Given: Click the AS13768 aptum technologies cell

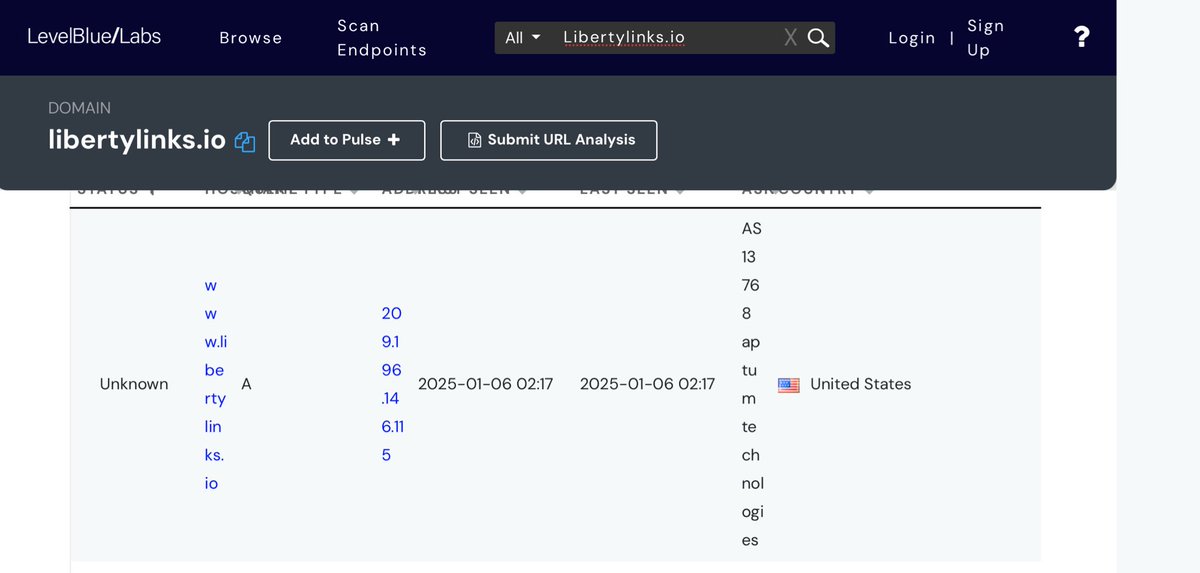Looking at the screenshot, I should pyautogui.click(x=750, y=384).
